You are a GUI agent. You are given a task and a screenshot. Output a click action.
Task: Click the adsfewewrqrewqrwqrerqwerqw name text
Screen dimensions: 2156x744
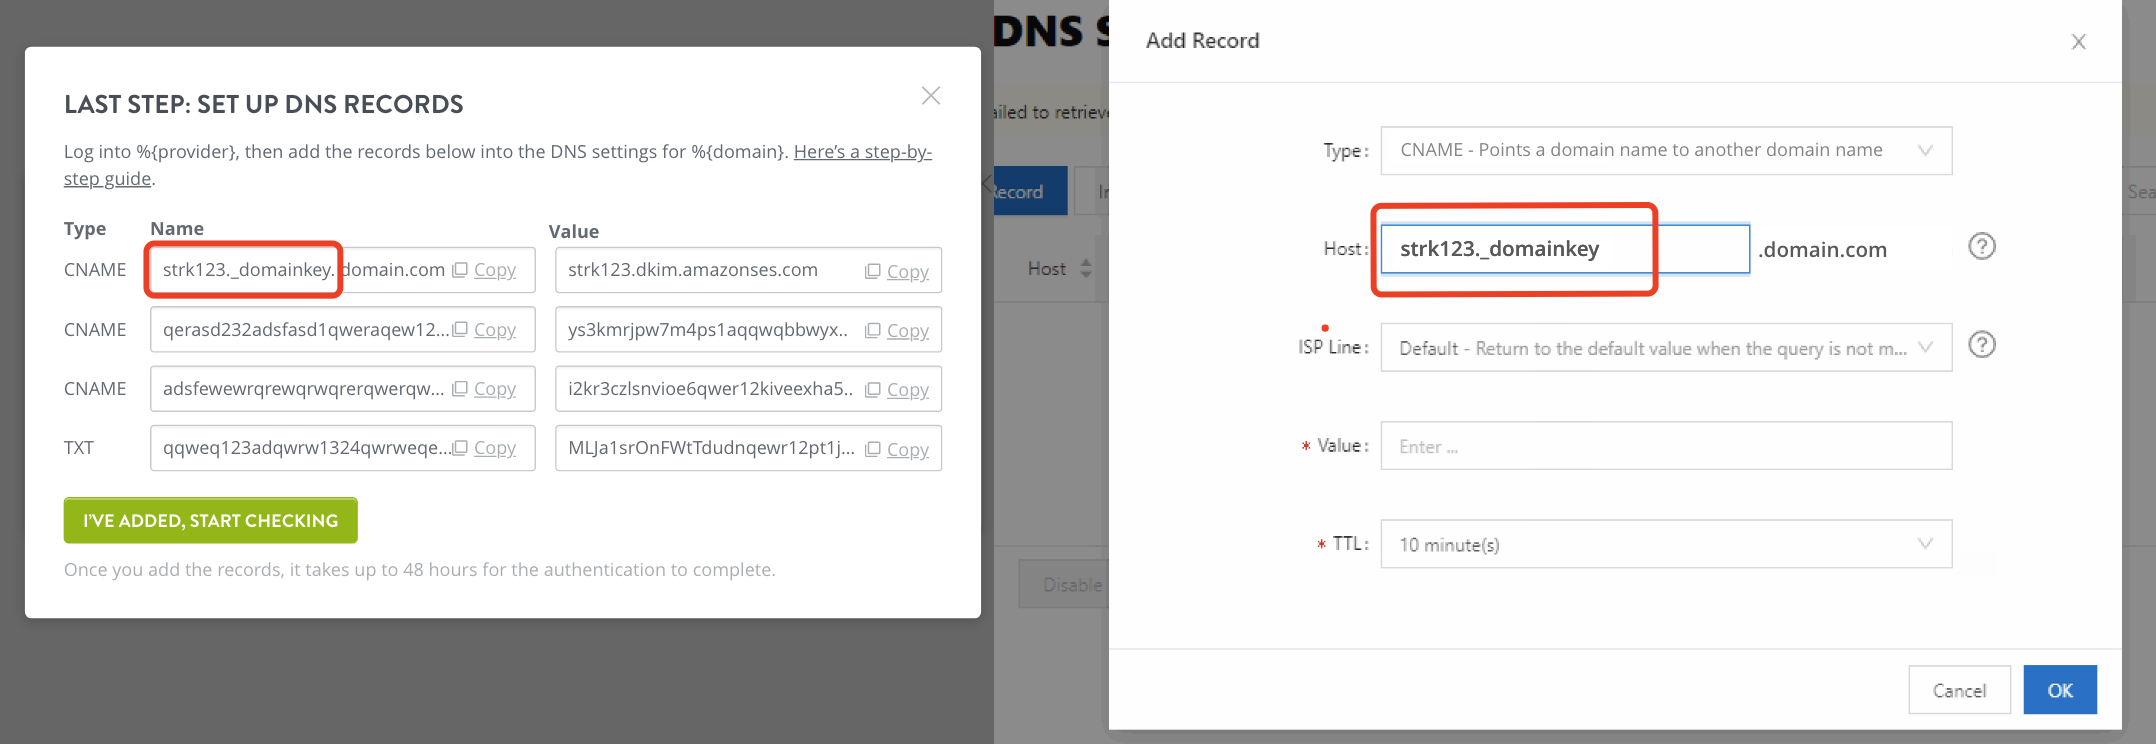304,389
